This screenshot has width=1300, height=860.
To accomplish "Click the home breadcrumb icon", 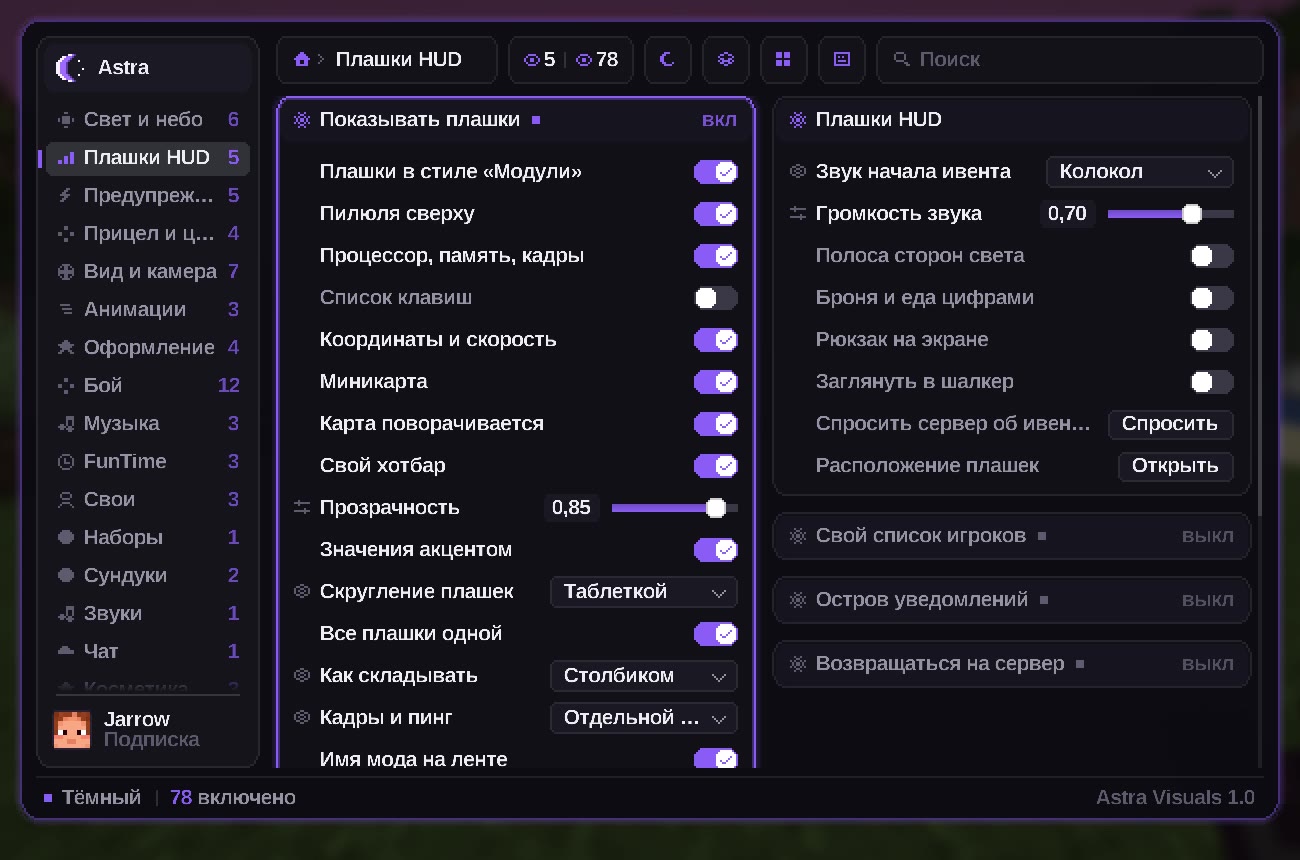I will pyautogui.click(x=302, y=60).
